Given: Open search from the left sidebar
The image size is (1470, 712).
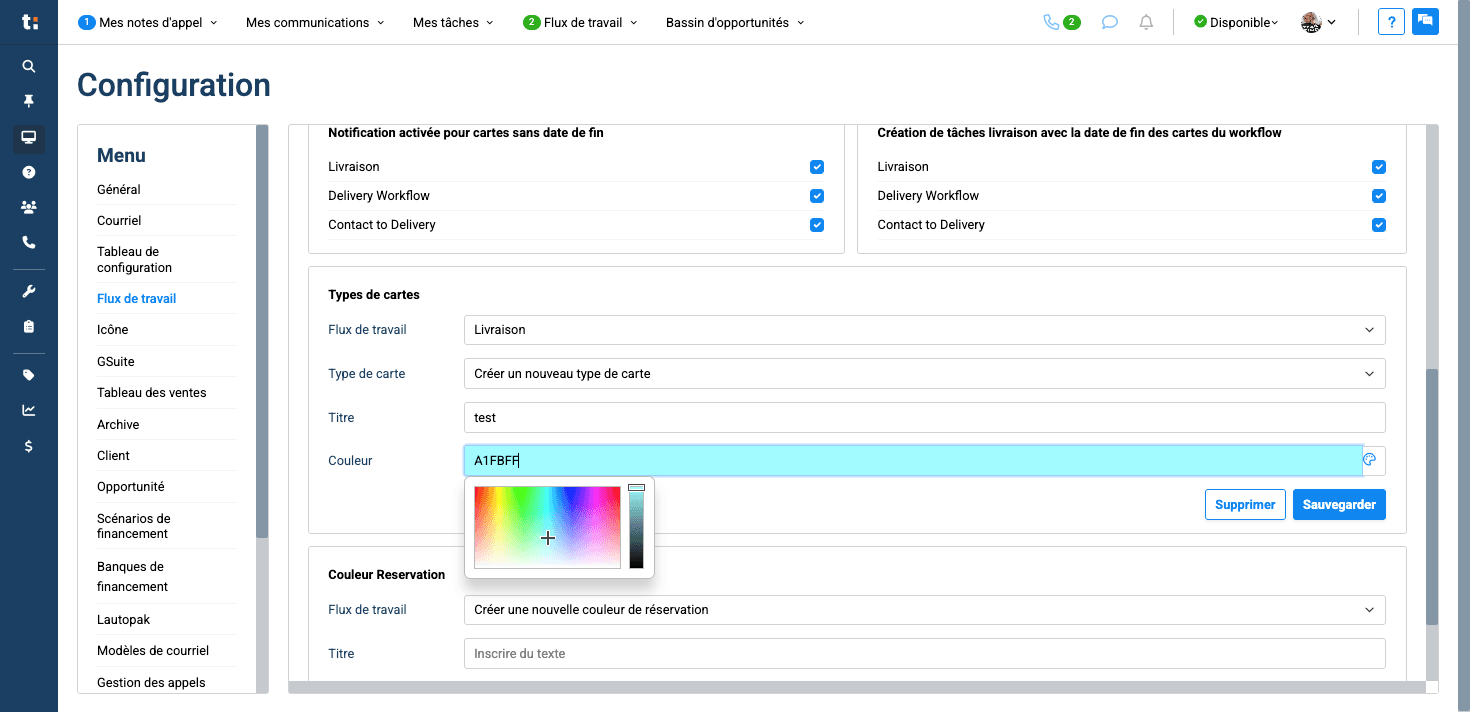Looking at the screenshot, I should (x=29, y=66).
